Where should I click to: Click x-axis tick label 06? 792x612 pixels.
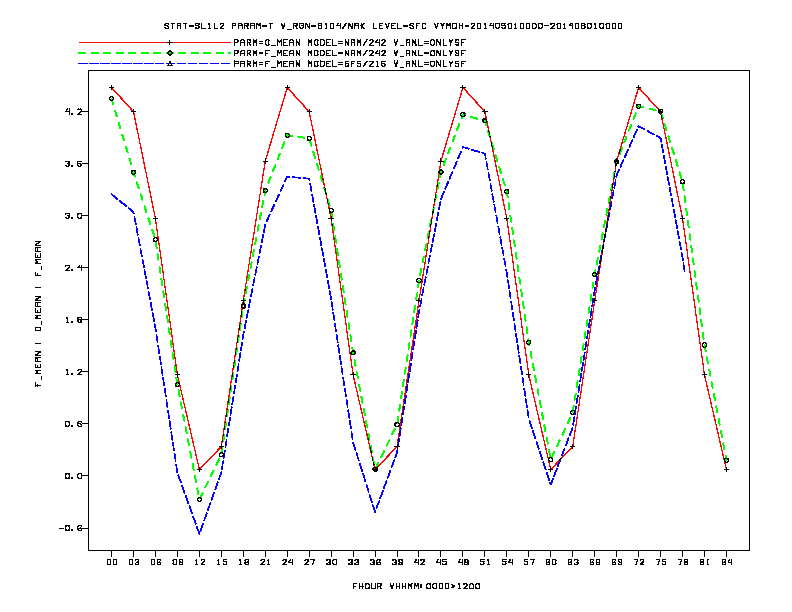point(156,562)
